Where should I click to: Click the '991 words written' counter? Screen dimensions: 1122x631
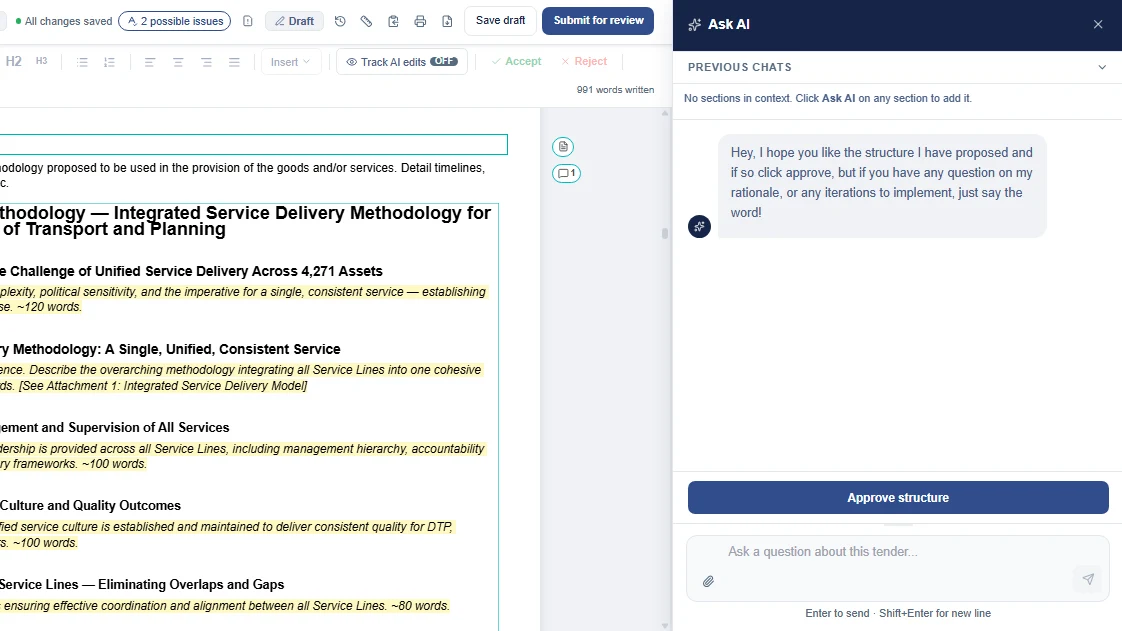tap(615, 90)
